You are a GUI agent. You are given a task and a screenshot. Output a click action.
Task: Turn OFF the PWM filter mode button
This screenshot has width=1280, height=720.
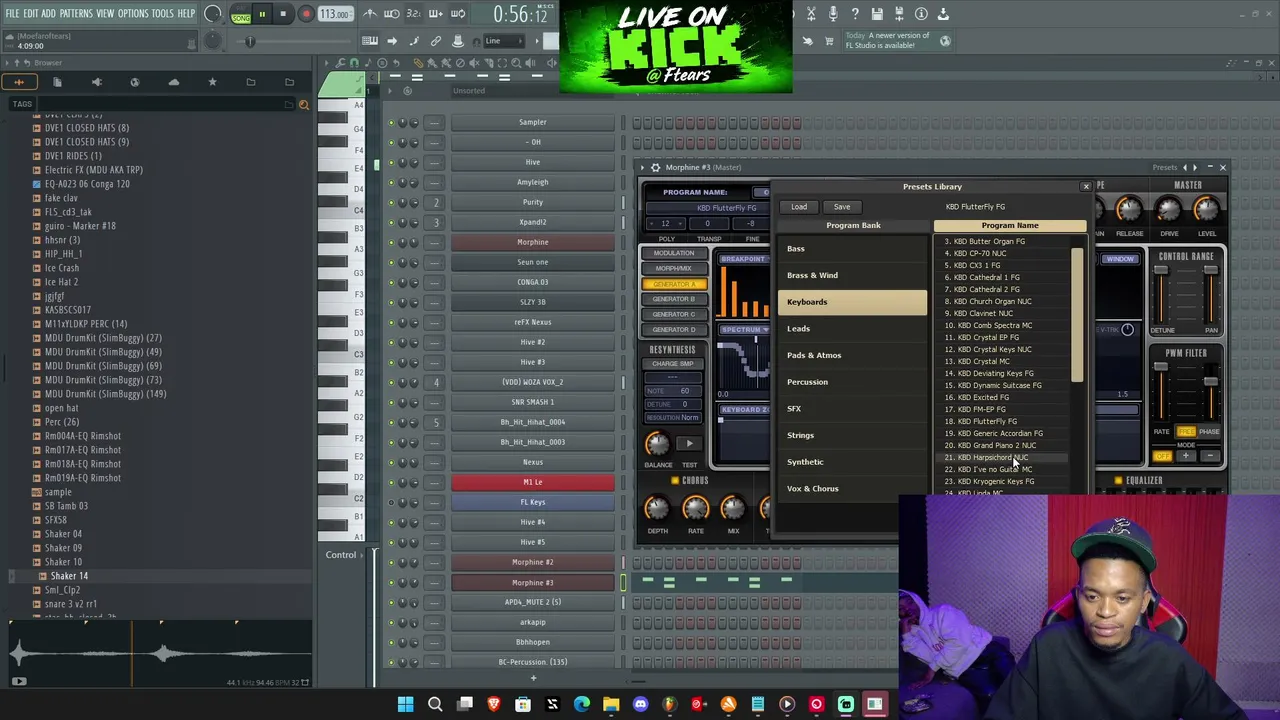[x=1163, y=457]
